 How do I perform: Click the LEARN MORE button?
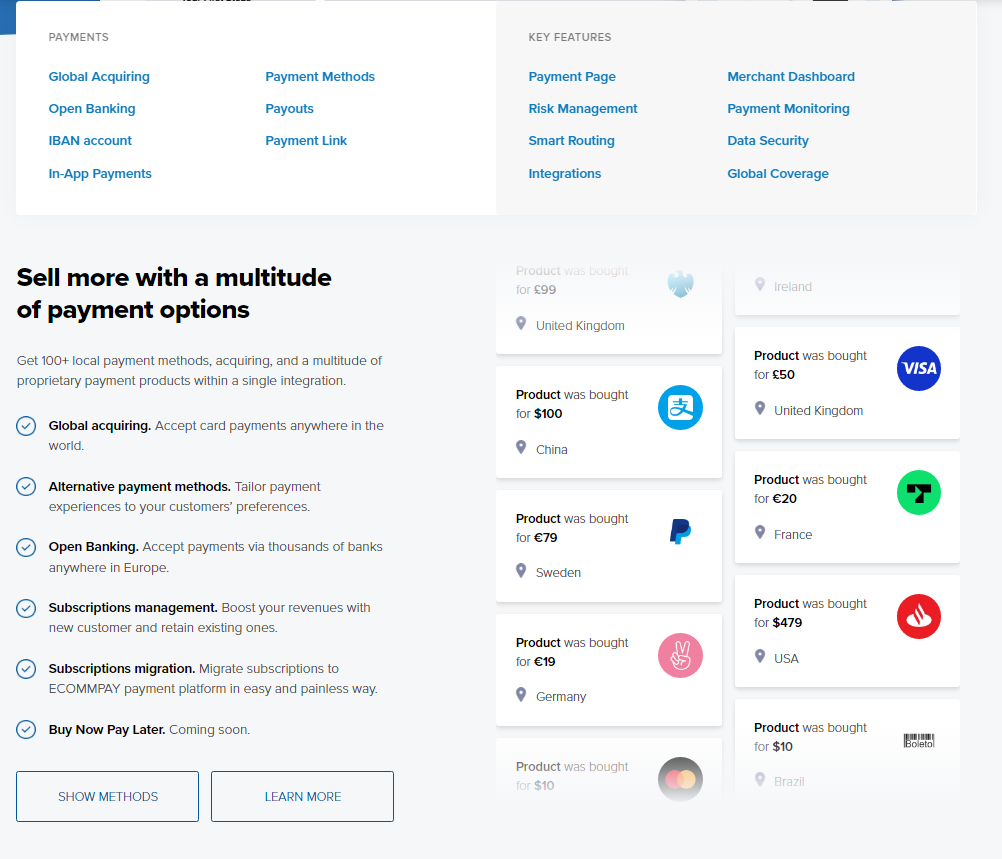pyautogui.click(x=301, y=796)
